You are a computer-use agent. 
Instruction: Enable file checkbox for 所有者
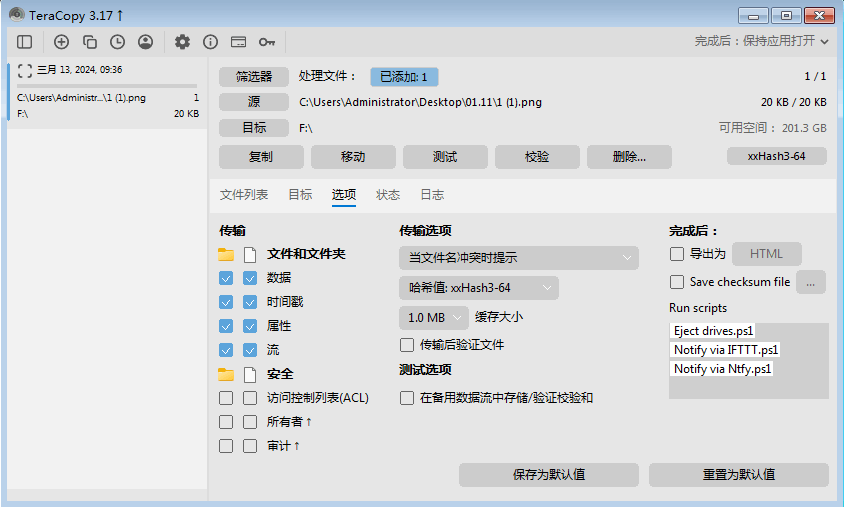(x=250, y=422)
